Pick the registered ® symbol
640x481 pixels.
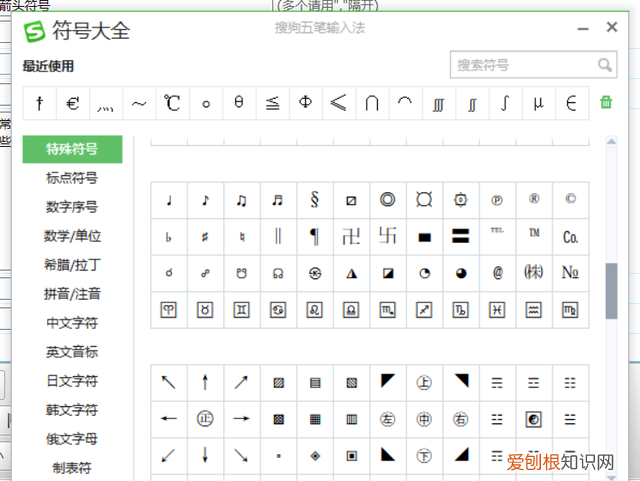[534, 200]
